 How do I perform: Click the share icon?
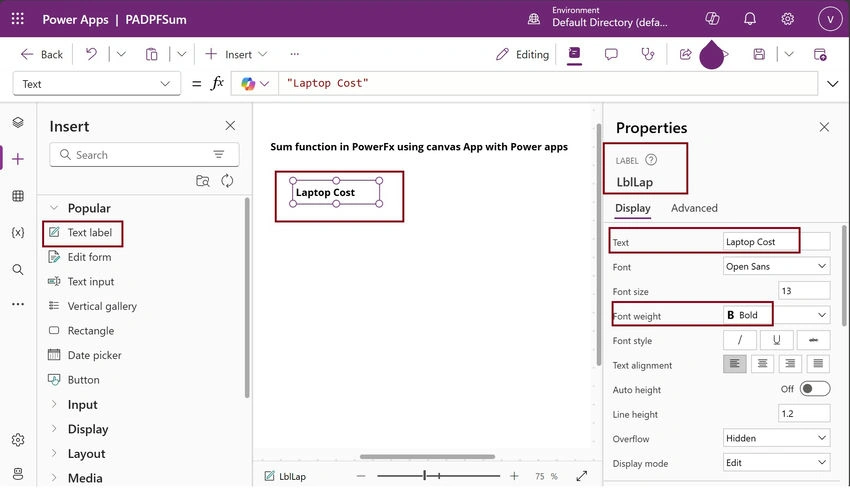click(x=685, y=54)
